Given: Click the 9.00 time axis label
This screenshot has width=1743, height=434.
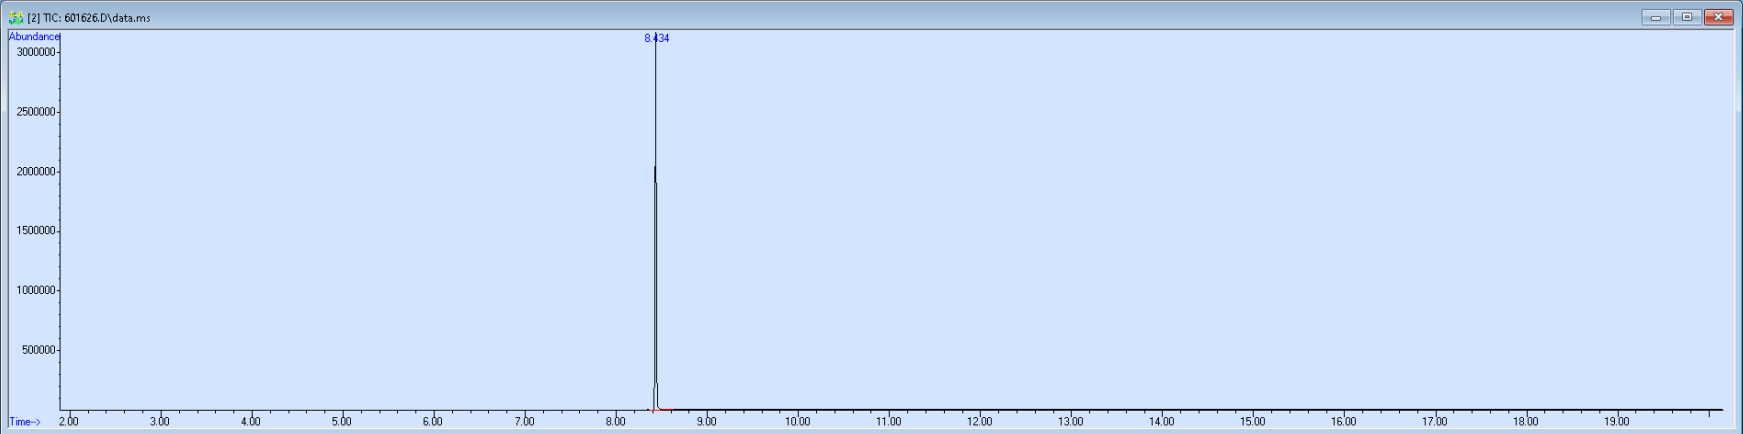Looking at the screenshot, I should click(x=706, y=422).
